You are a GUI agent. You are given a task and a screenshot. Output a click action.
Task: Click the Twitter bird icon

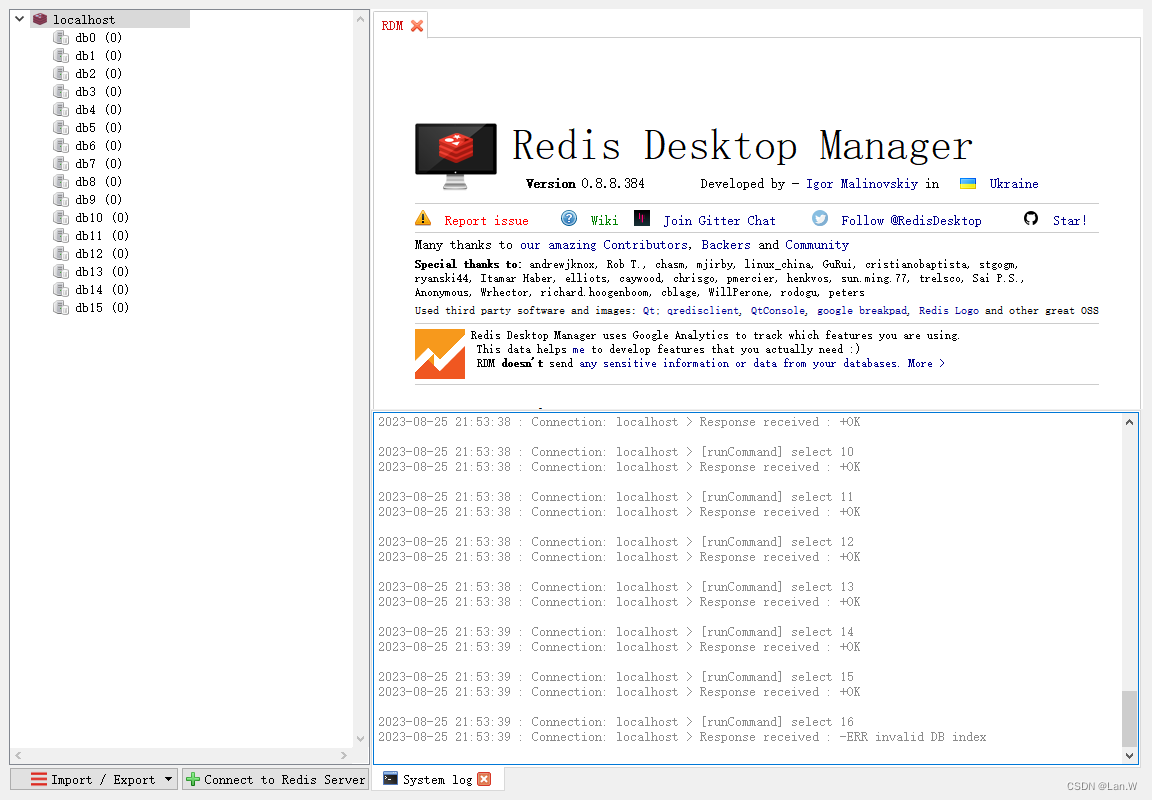tap(820, 218)
